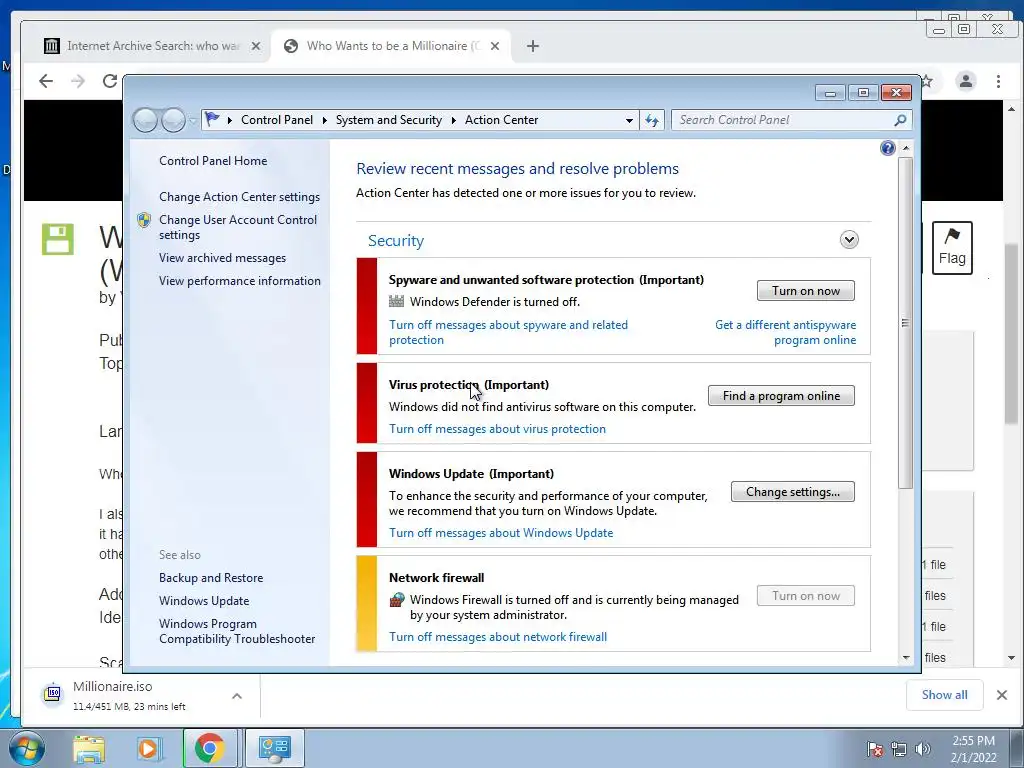Viewport: 1024px width, 768px height.
Task: Click Show all downloads button
Action: 944,695
